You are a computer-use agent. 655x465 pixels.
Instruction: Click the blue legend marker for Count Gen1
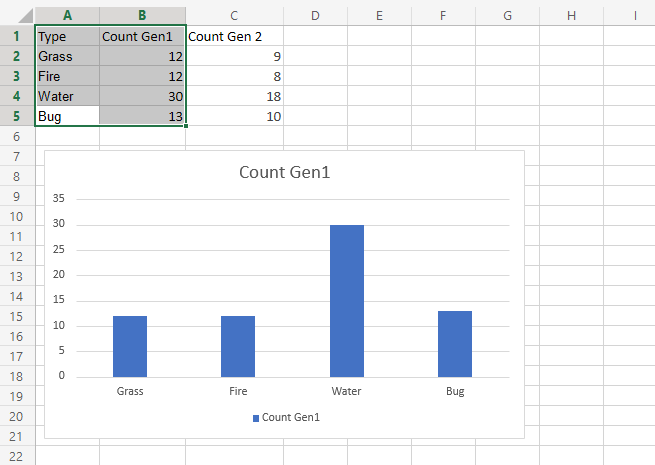pos(256,418)
